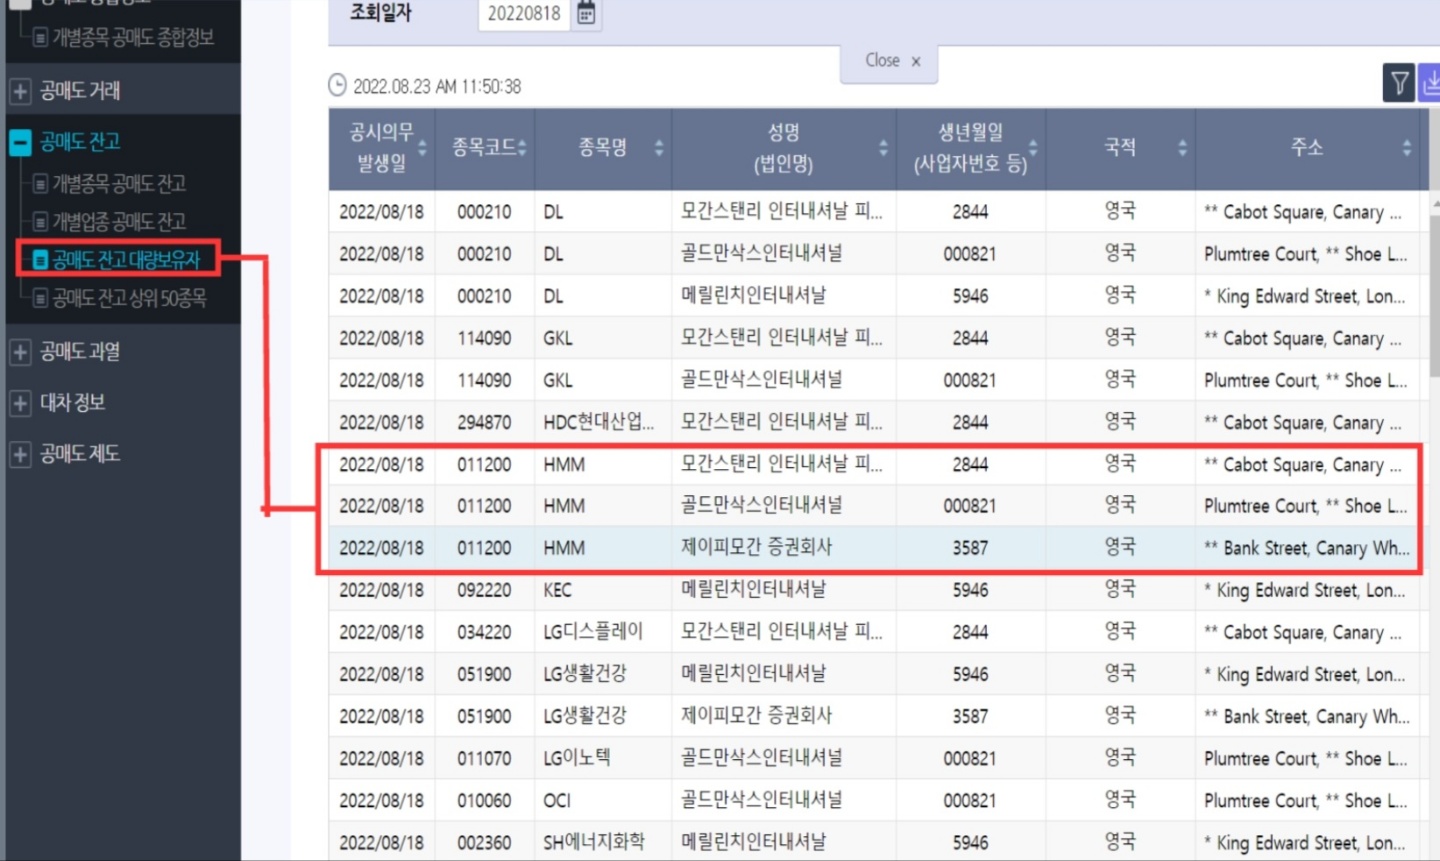Expand the 공매도 과열 menu
Image resolution: width=1440 pixels, height=861 pixels.
coord(20,352)
